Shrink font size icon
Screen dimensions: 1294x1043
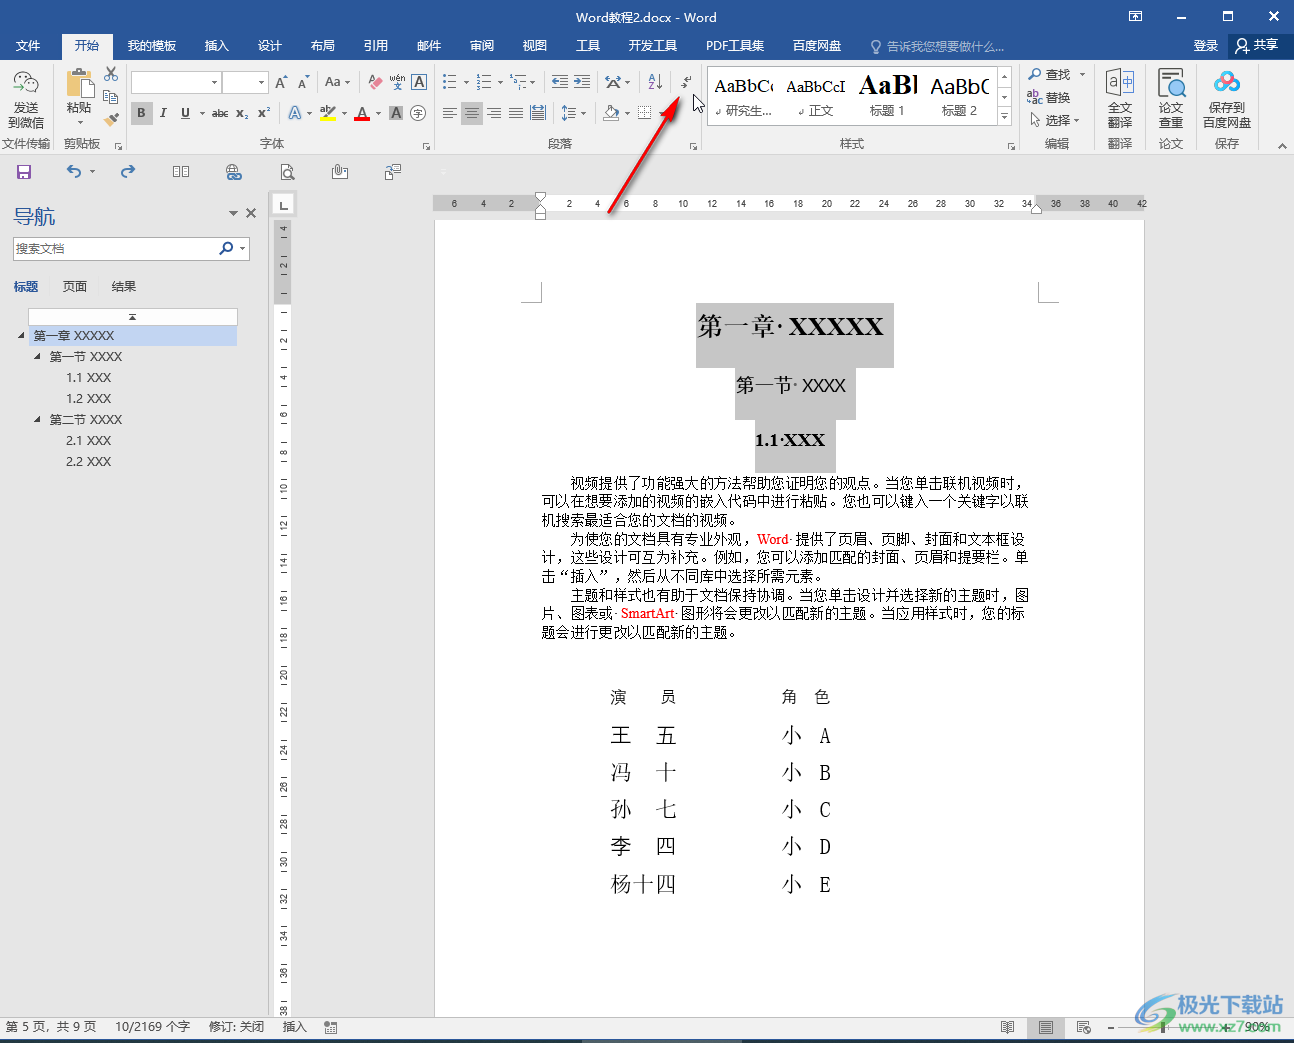[x=302, y=82]
